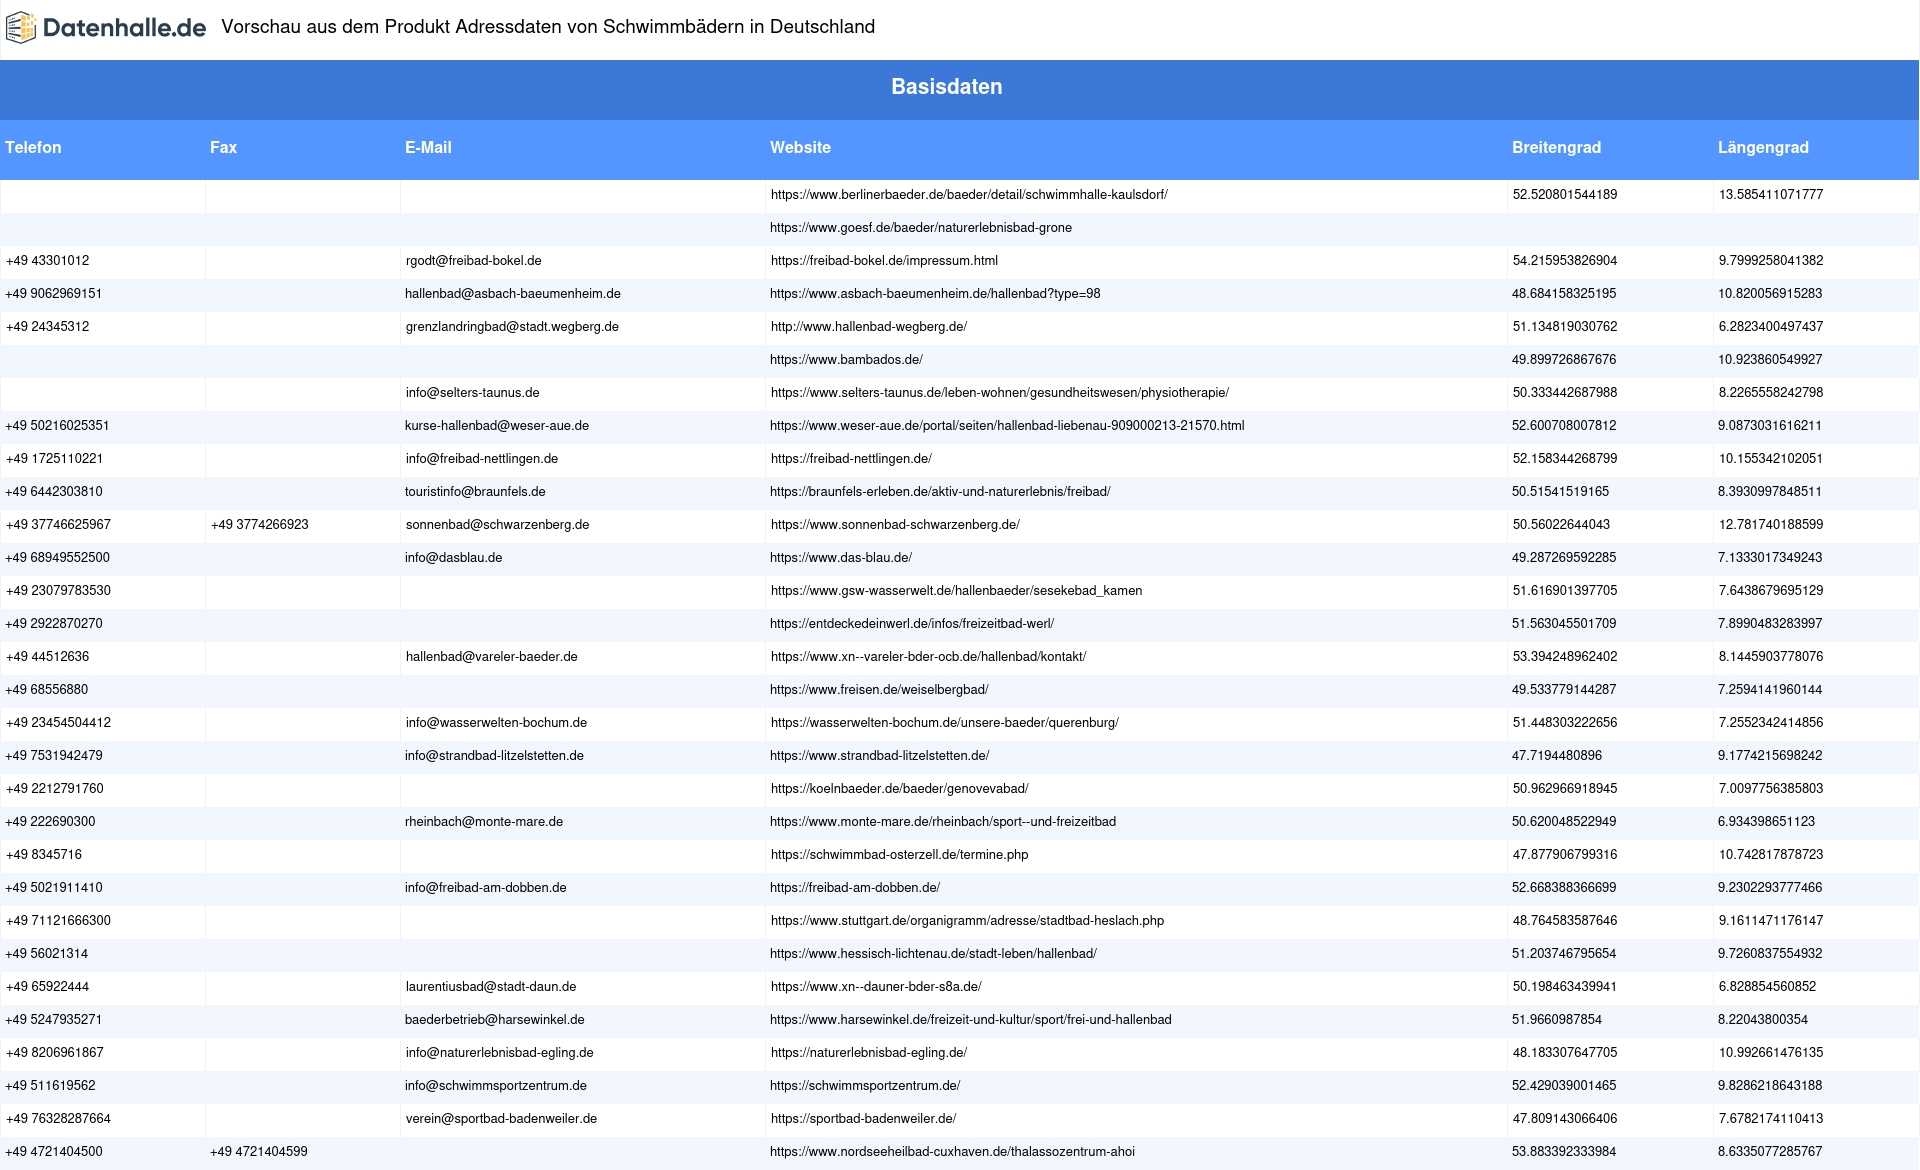Screen dimensions: 1920x1170
Task: Select email sonnenbad@schwarzenberg.de
Action: (x=498, y=525)
